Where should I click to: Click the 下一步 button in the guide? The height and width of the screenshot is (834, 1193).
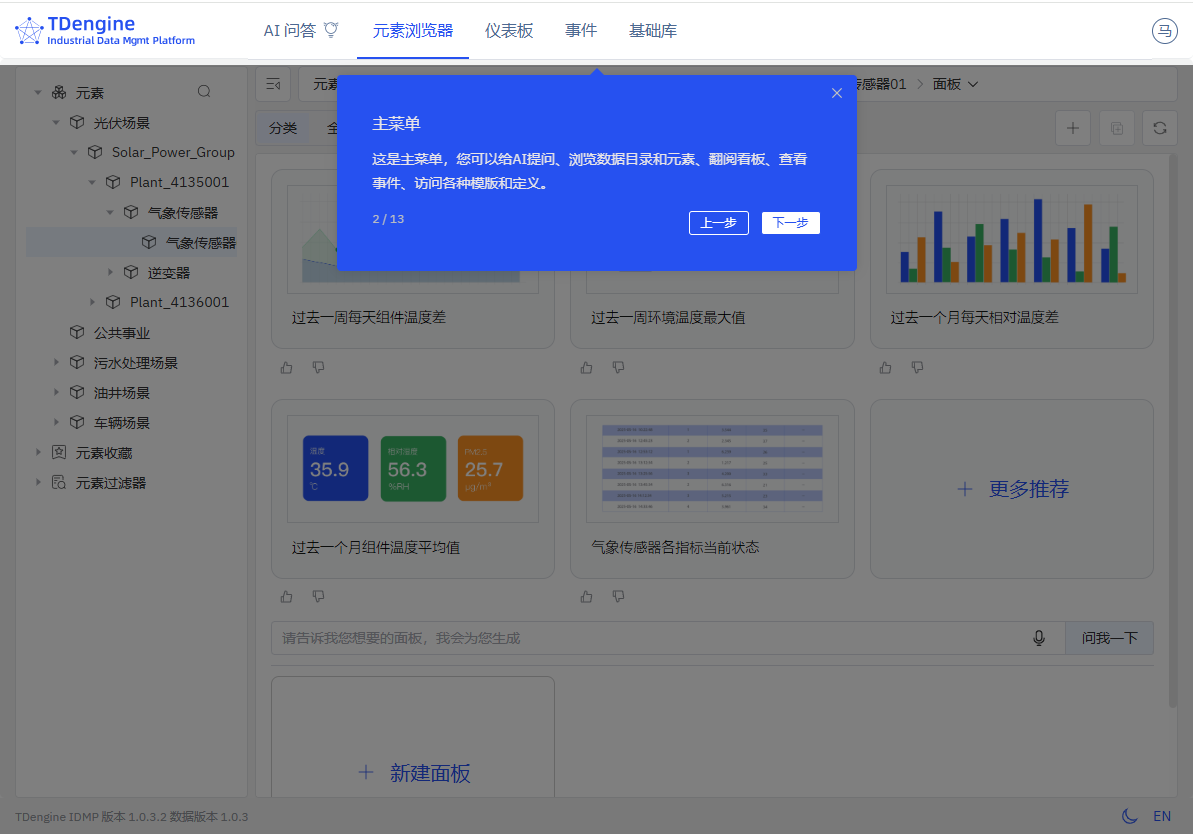(791, 223)
